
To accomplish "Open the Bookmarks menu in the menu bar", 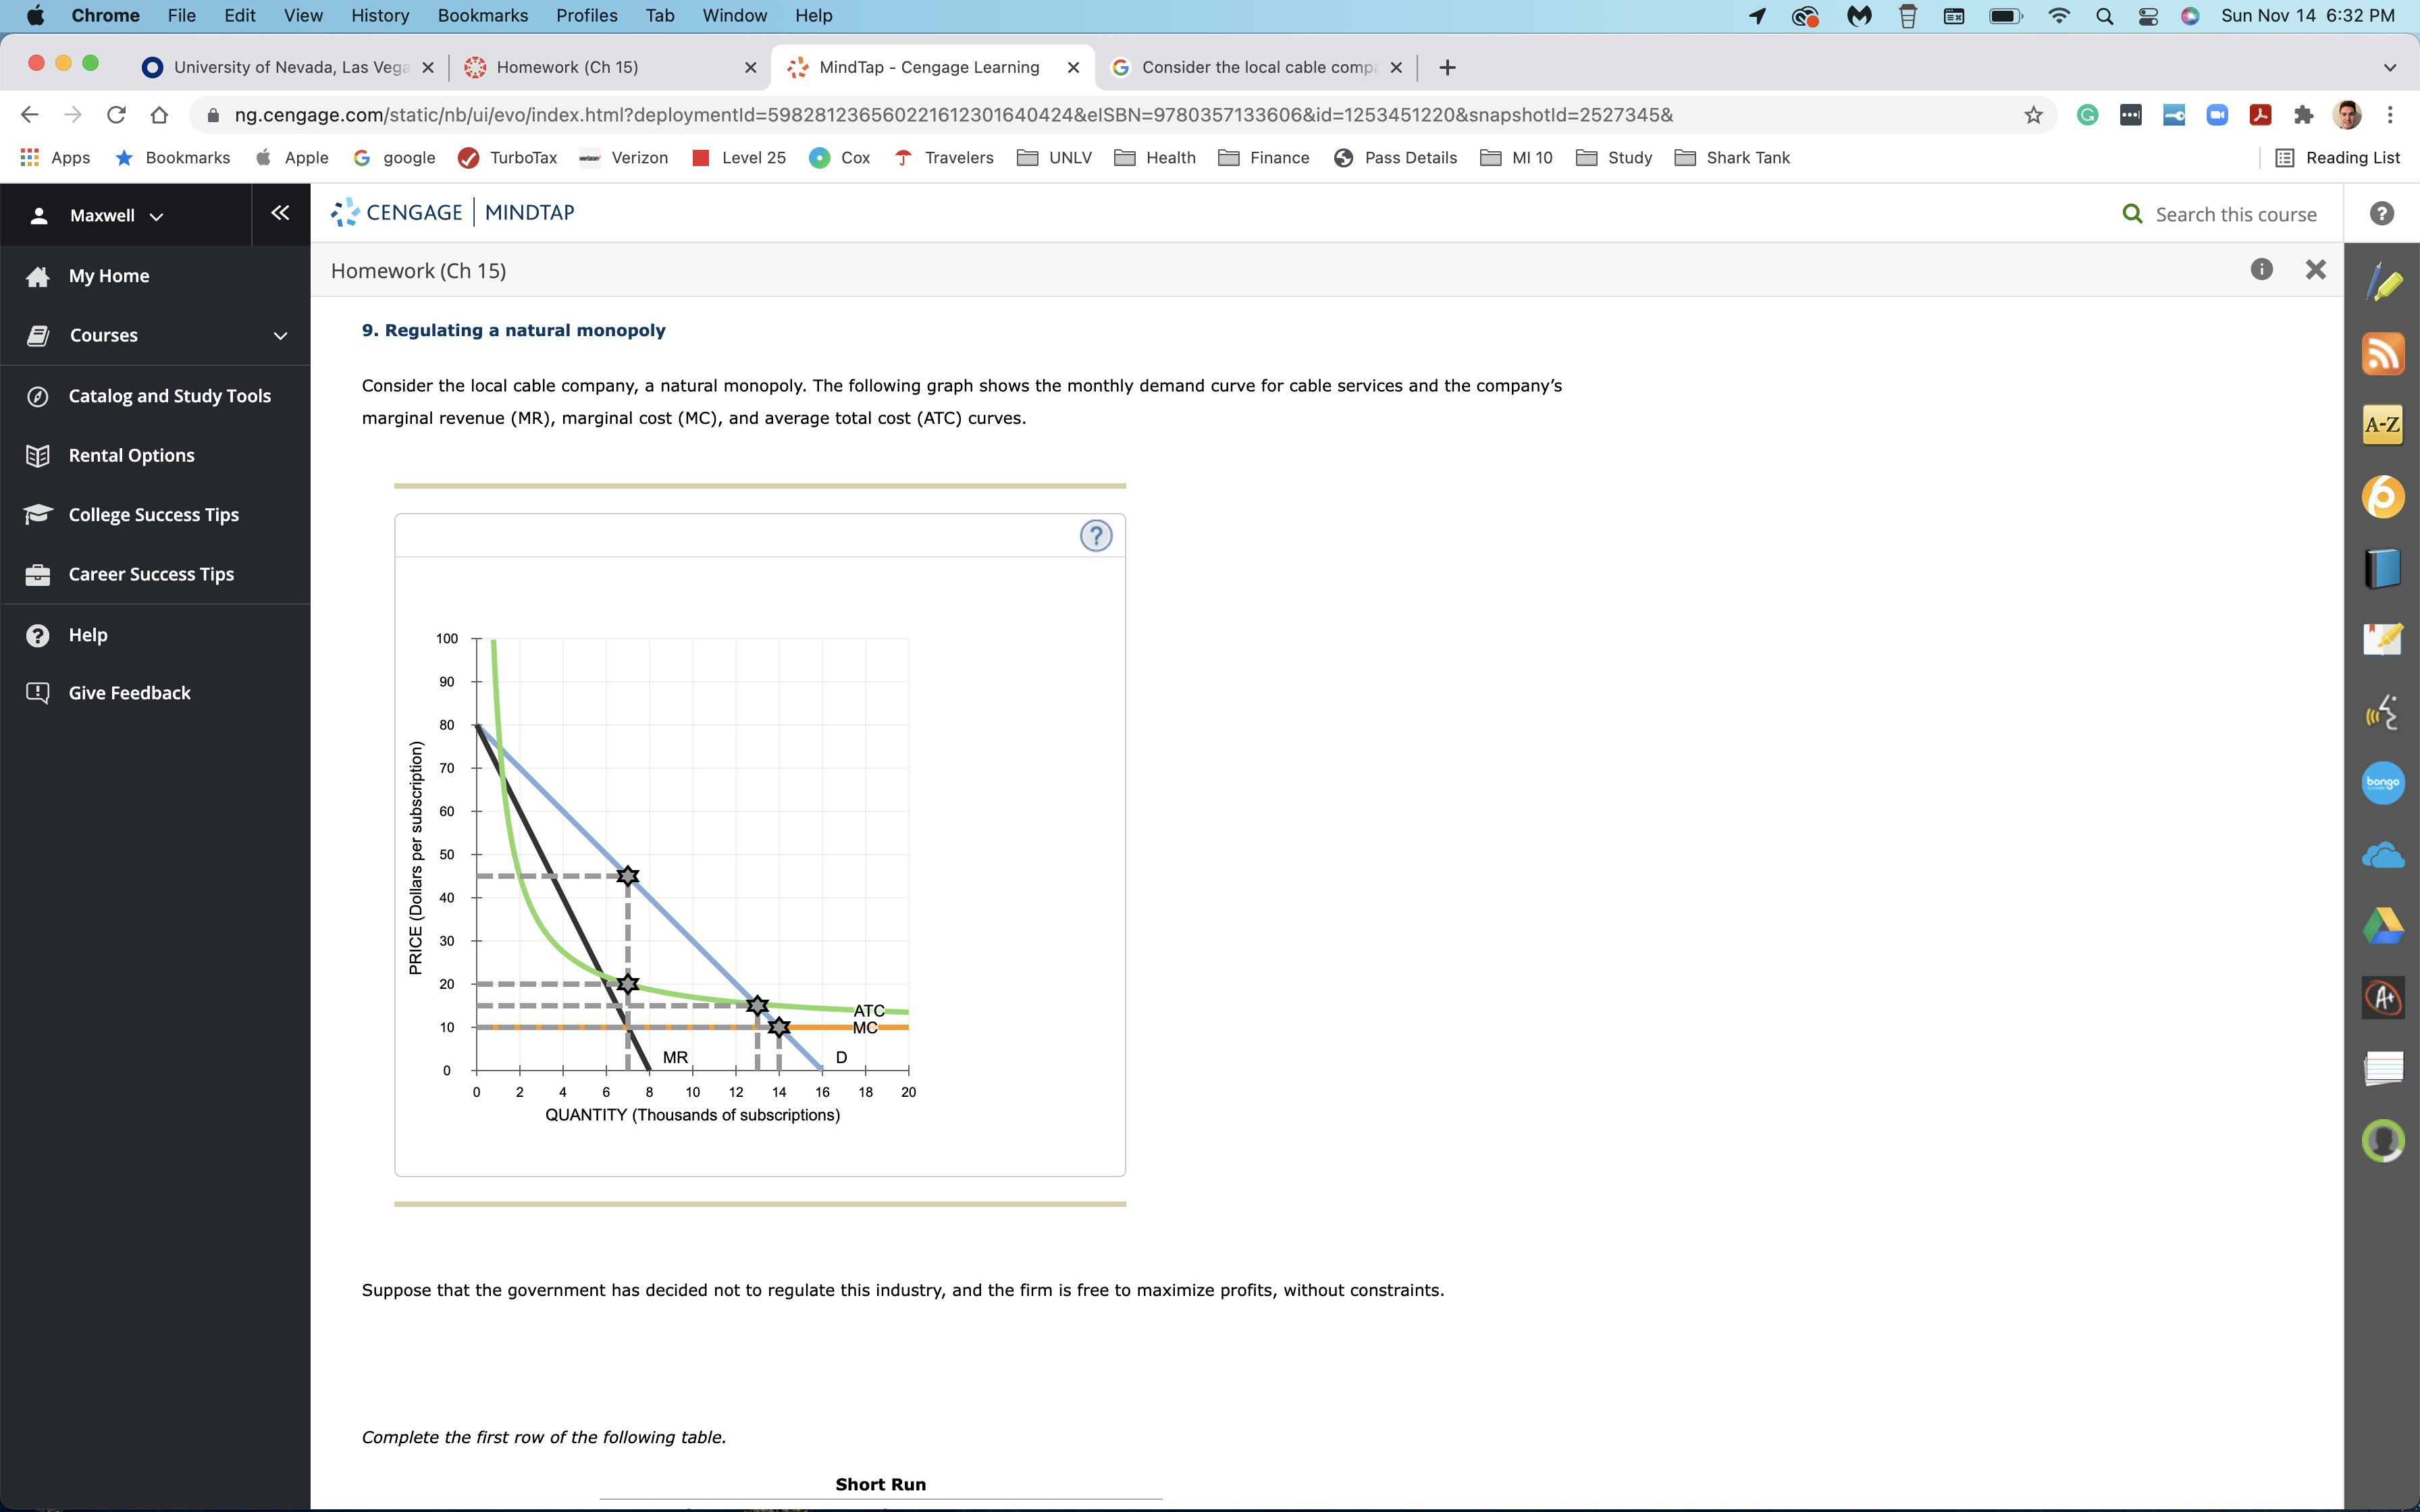I will [x=483, y=15].
